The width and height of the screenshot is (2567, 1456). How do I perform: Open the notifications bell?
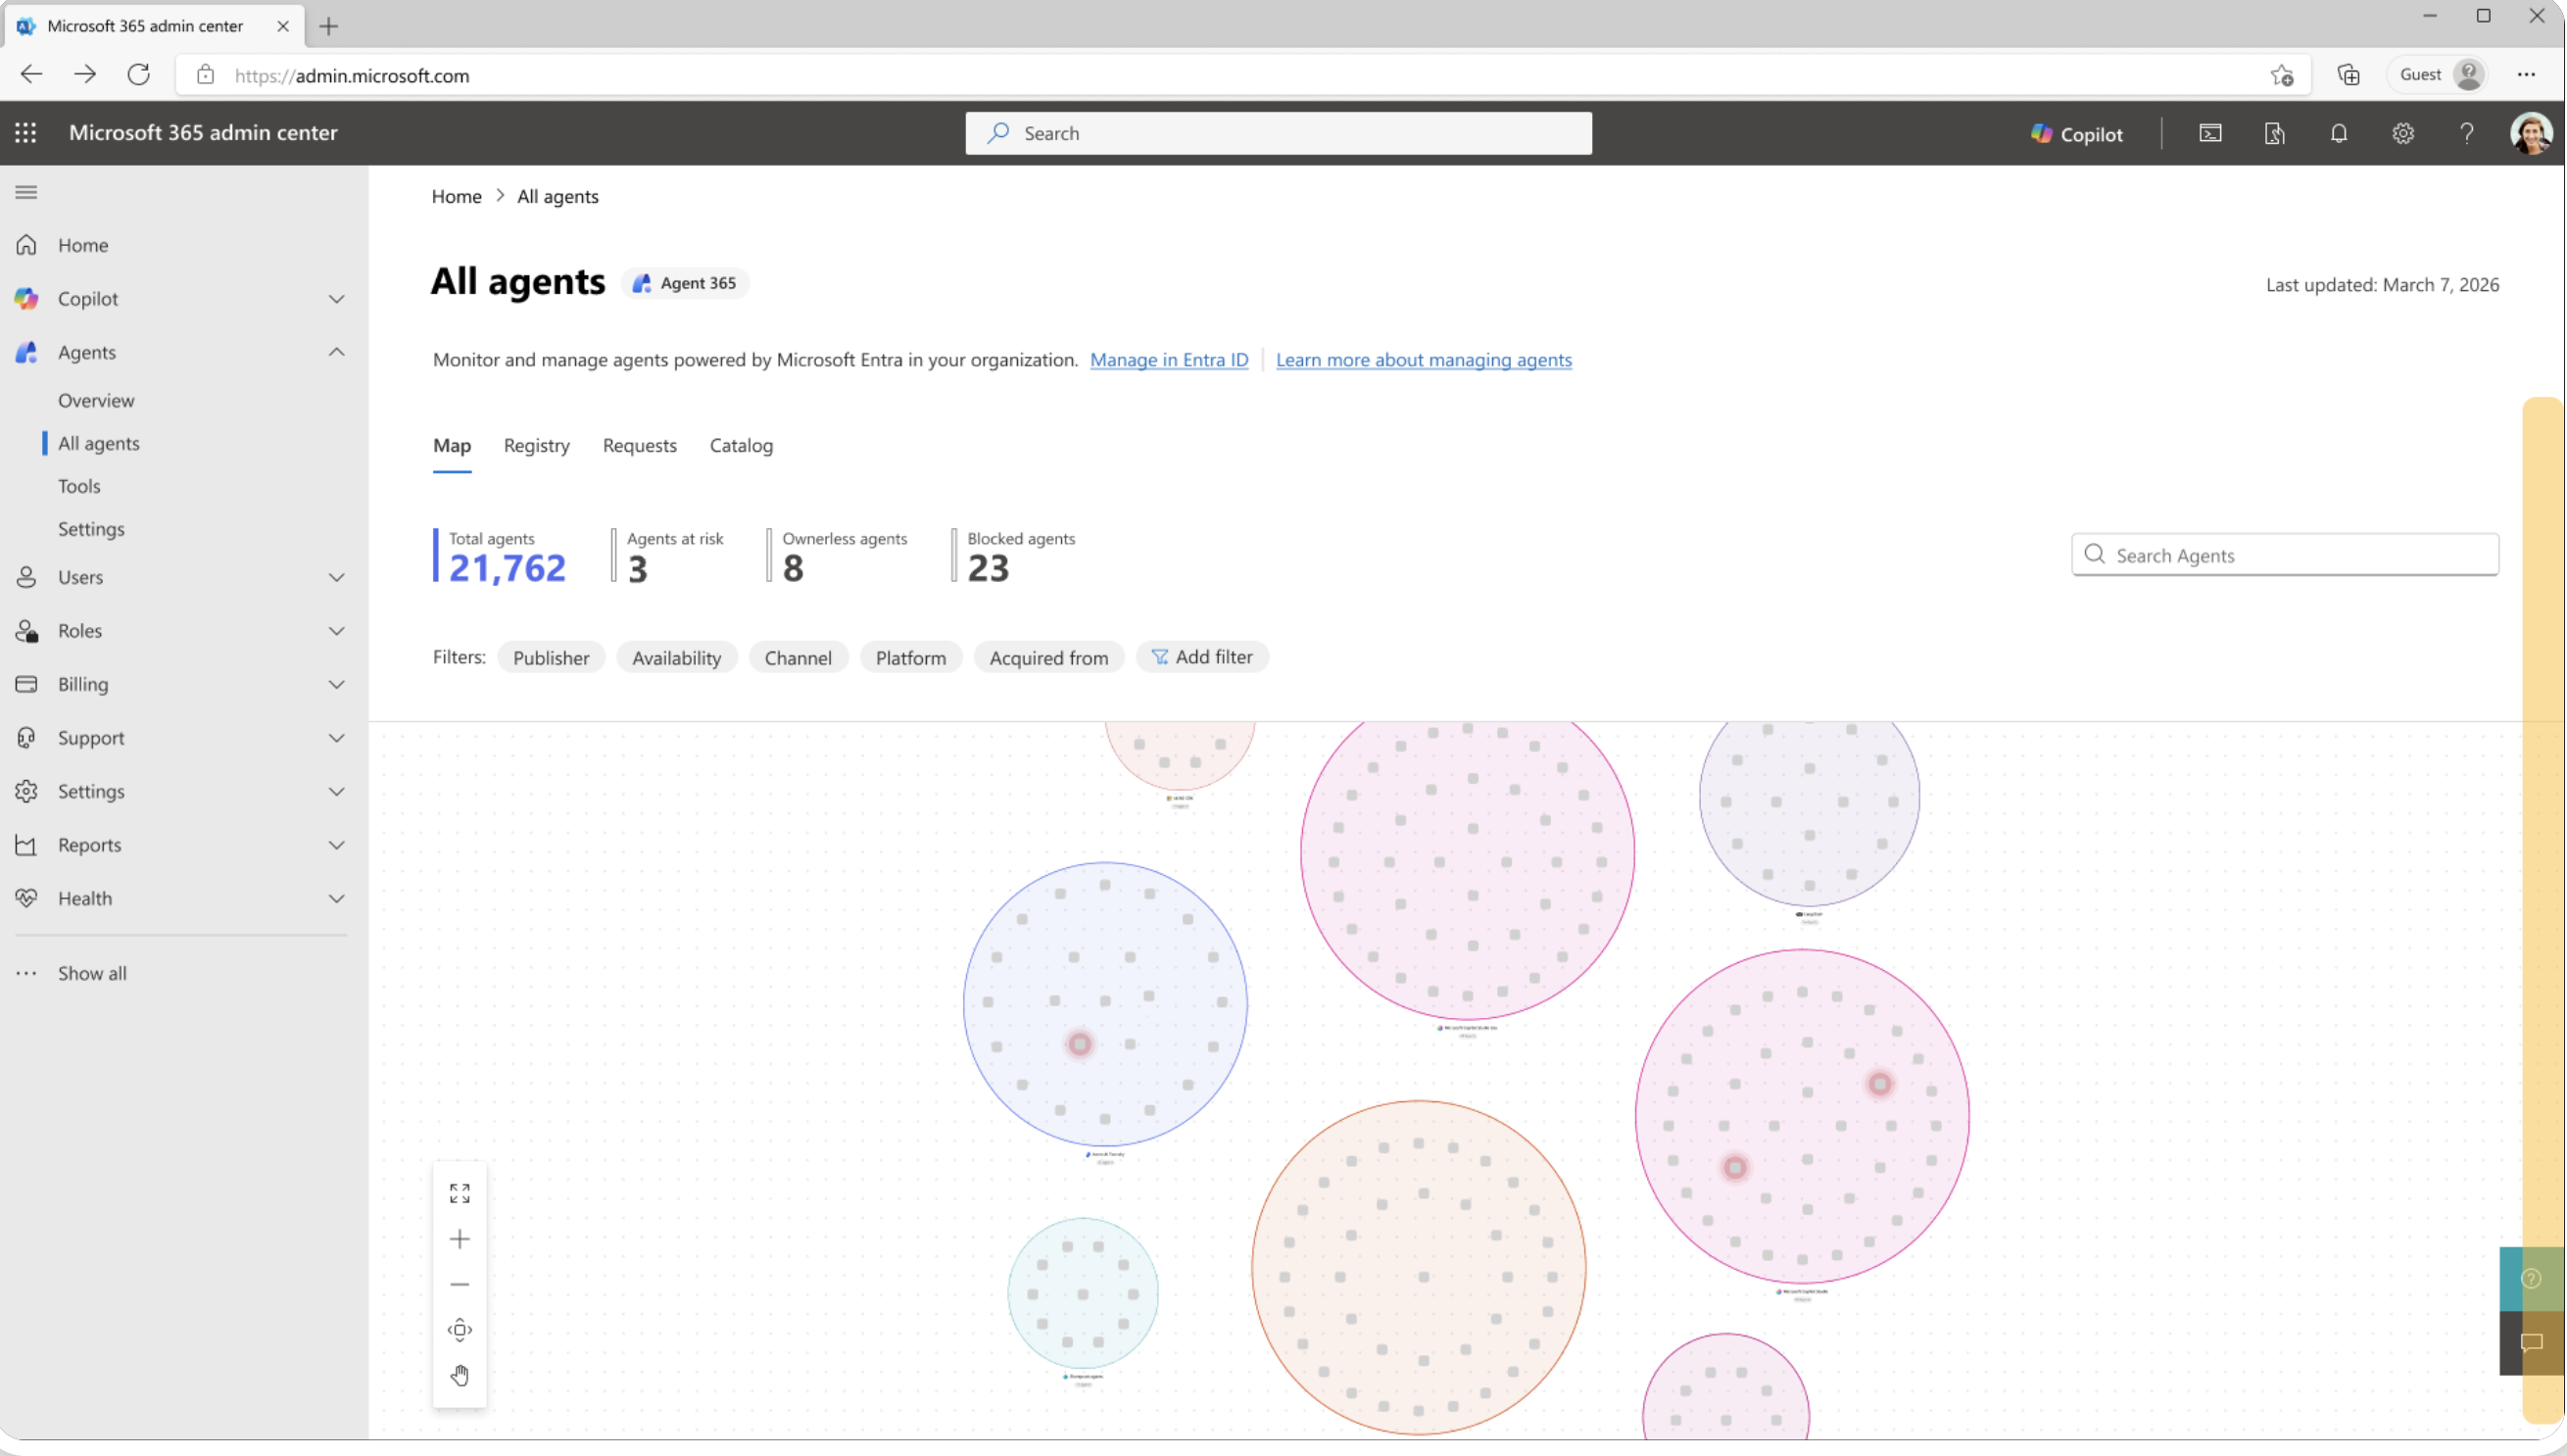tap(2339, 133)
